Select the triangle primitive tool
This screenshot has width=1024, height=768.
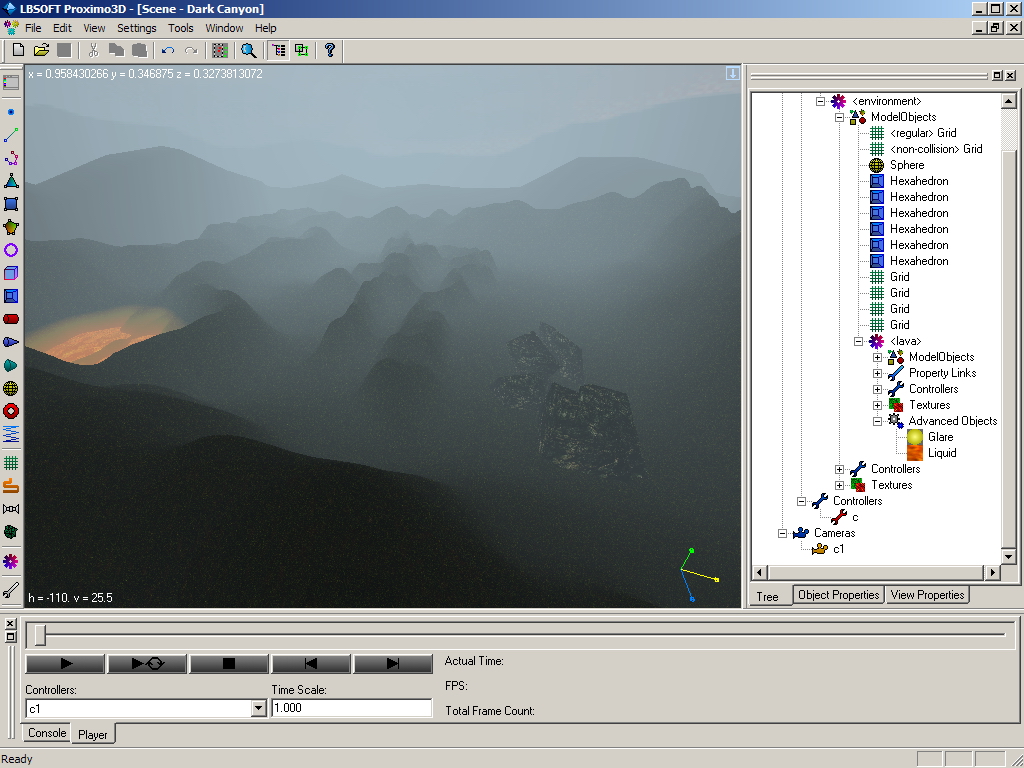pyautogui.click(x=11, y=181)
